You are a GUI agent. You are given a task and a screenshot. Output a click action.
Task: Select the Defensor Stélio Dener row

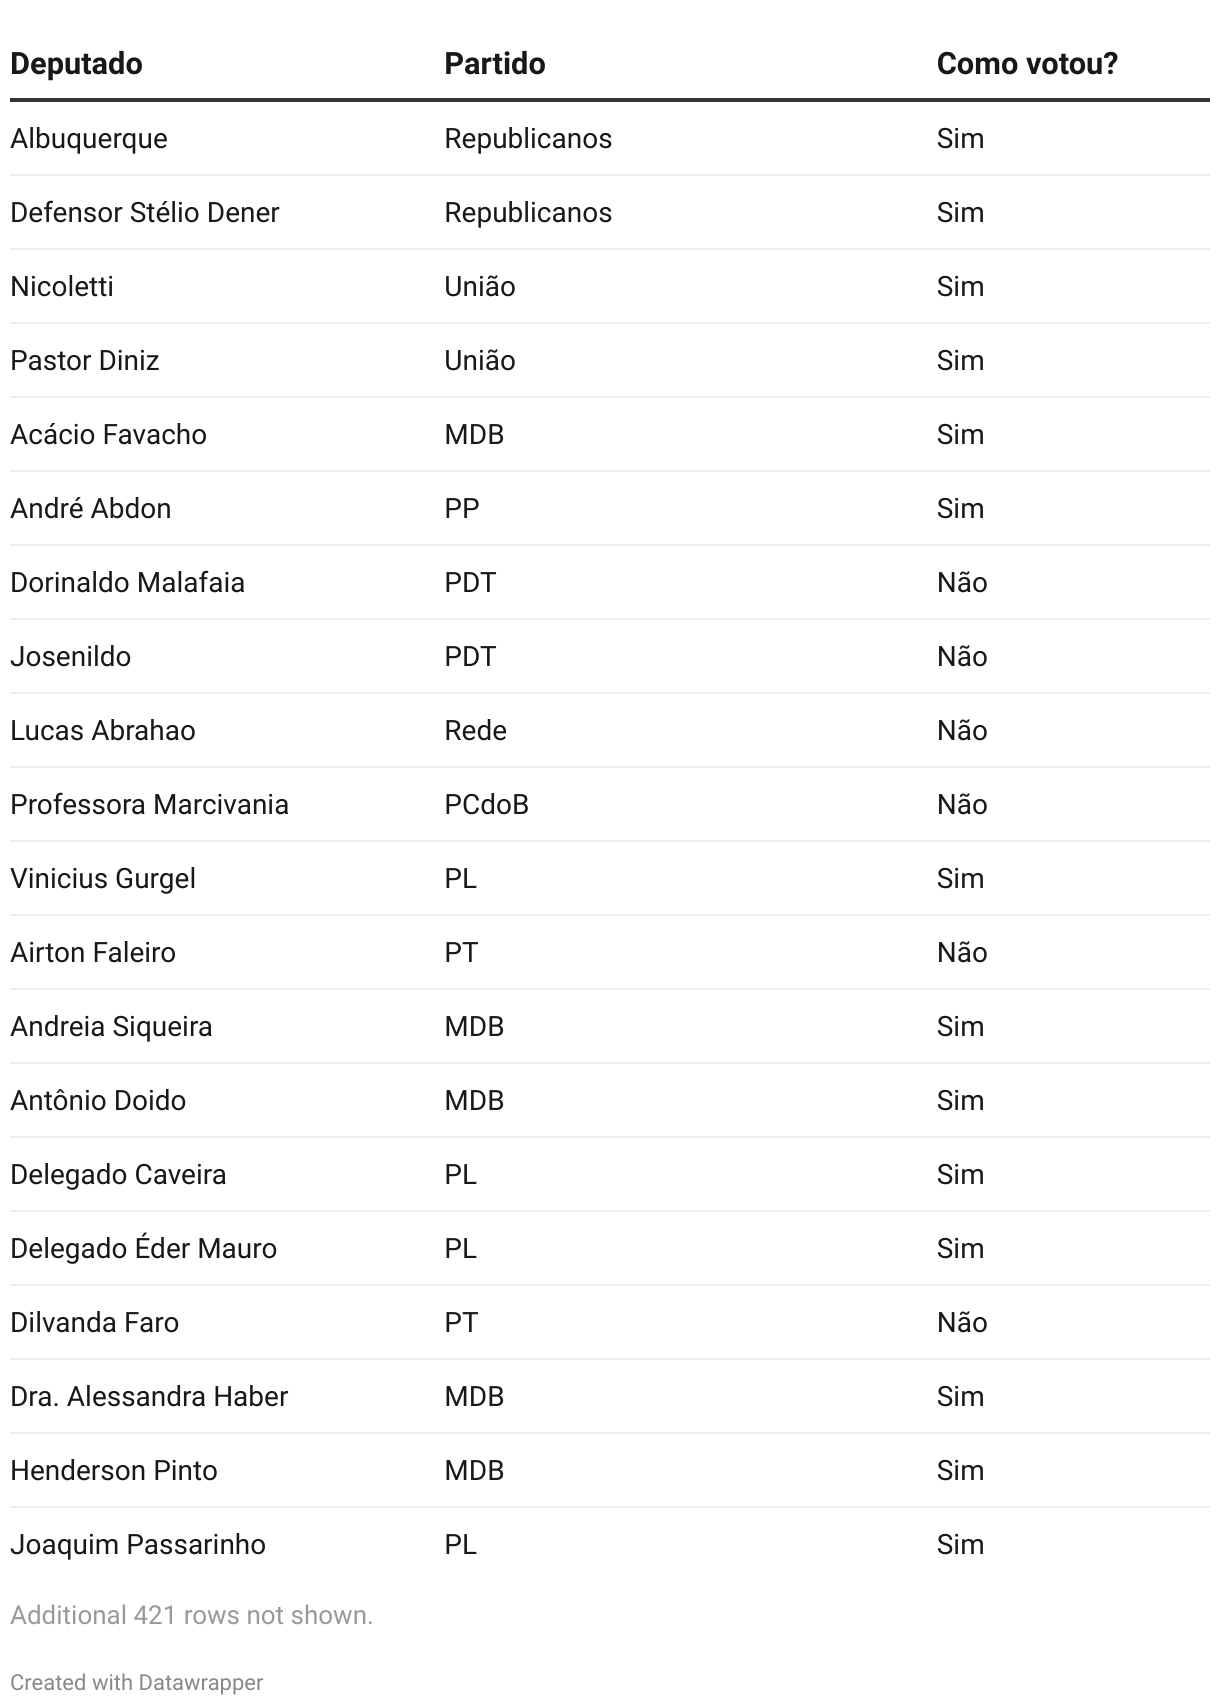point(144,212)
